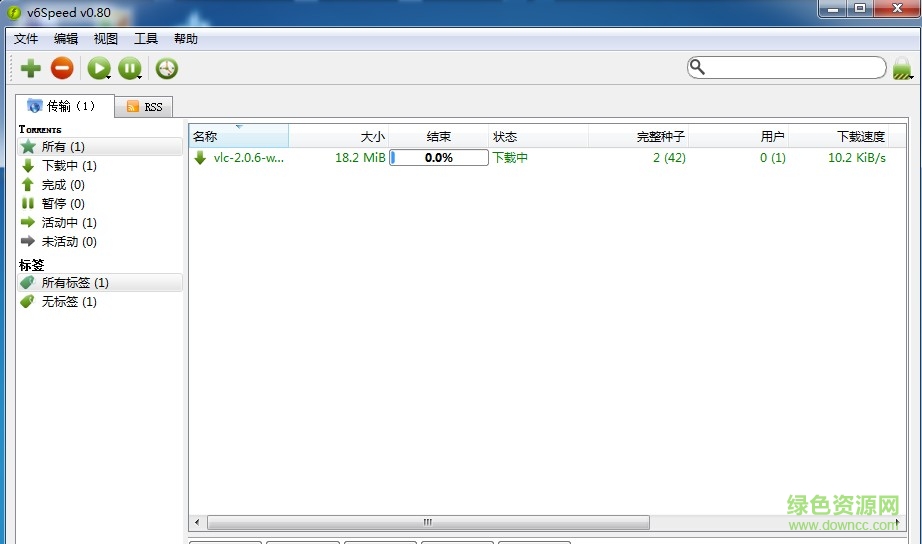Select 所有 (1) filter

pos(100,146)
